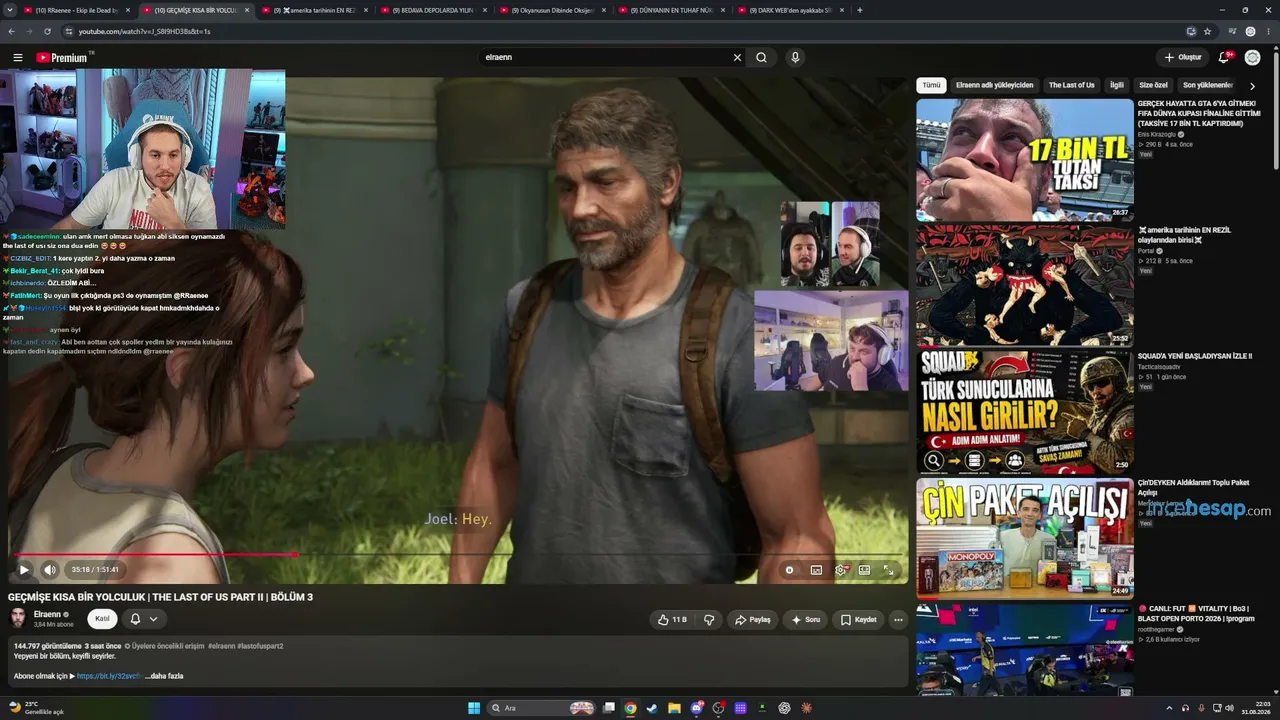Click the Soru ask button
The width and height of the screenshot is (1280, 720).
805,620
